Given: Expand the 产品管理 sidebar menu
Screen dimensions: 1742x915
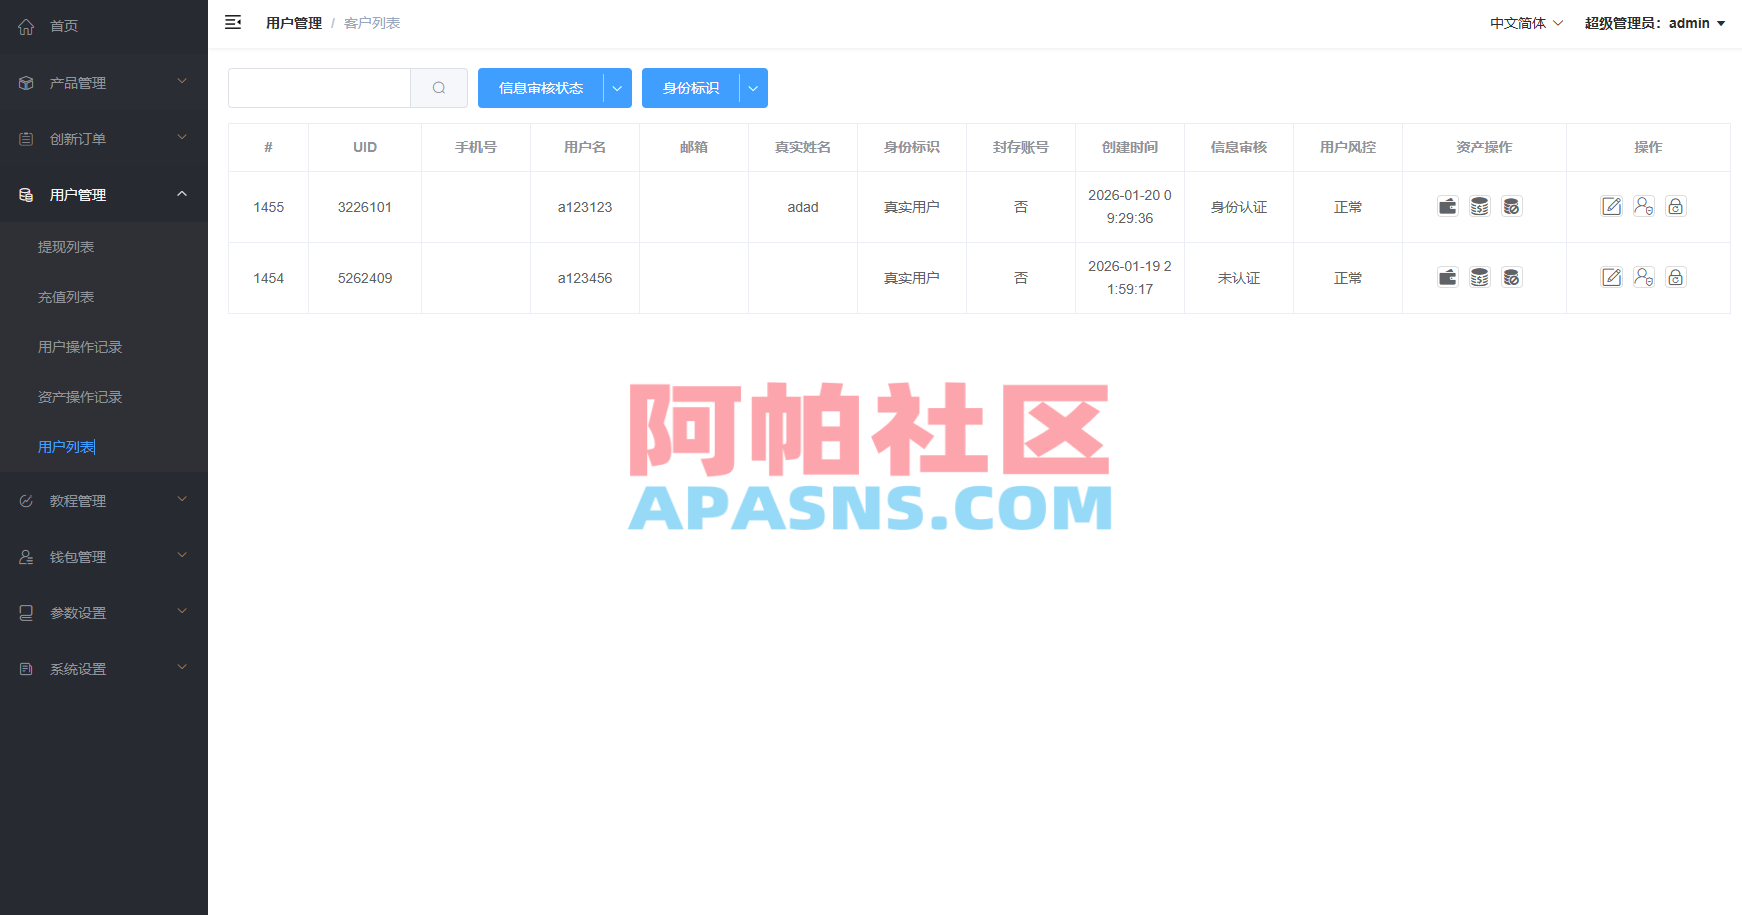Looking at the screenshot, I should pos(104,82).
